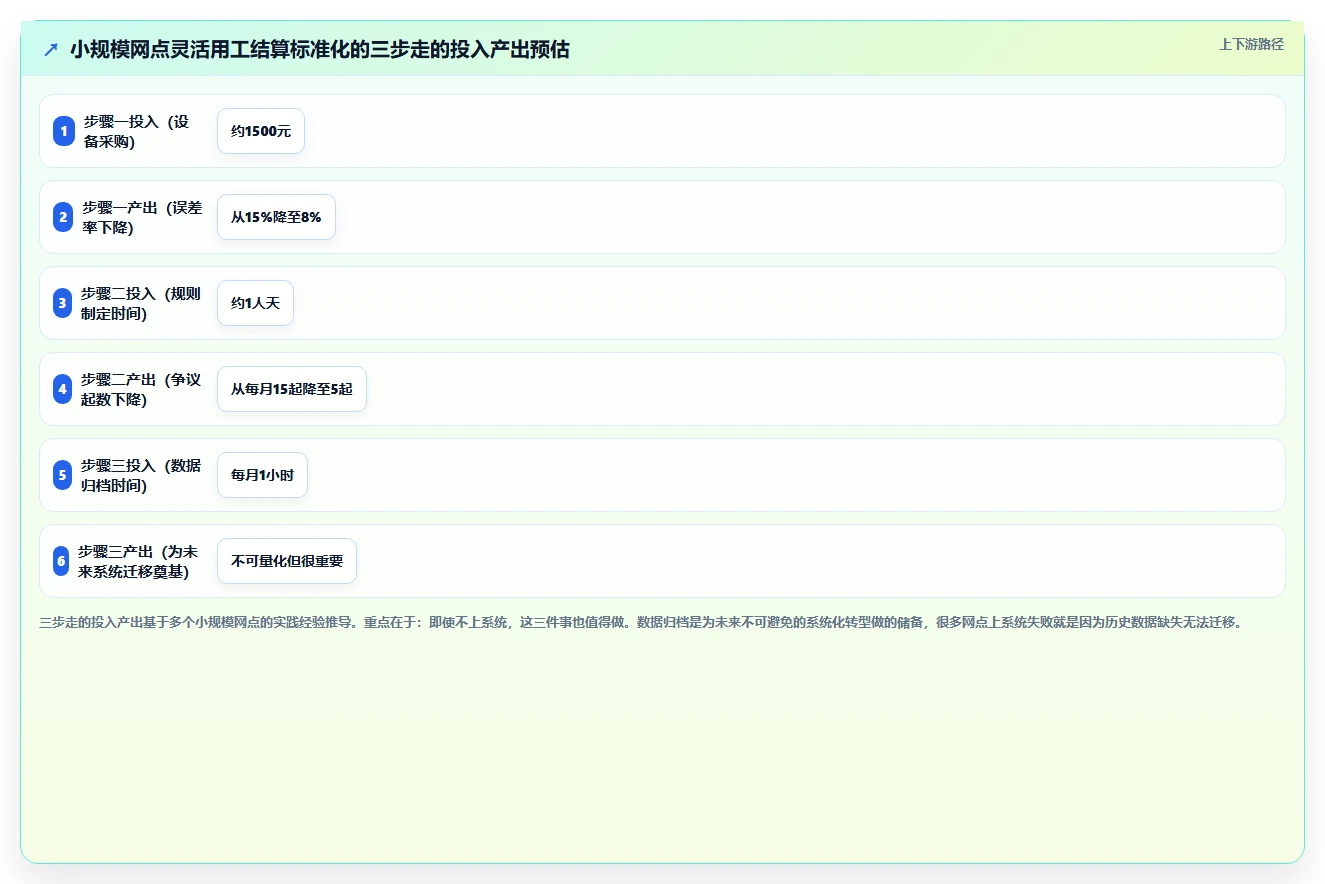Select the label 步骤三投入（数据归档时间）
The width and height of the screenshot is (1325, 884).
coord(142,475)
